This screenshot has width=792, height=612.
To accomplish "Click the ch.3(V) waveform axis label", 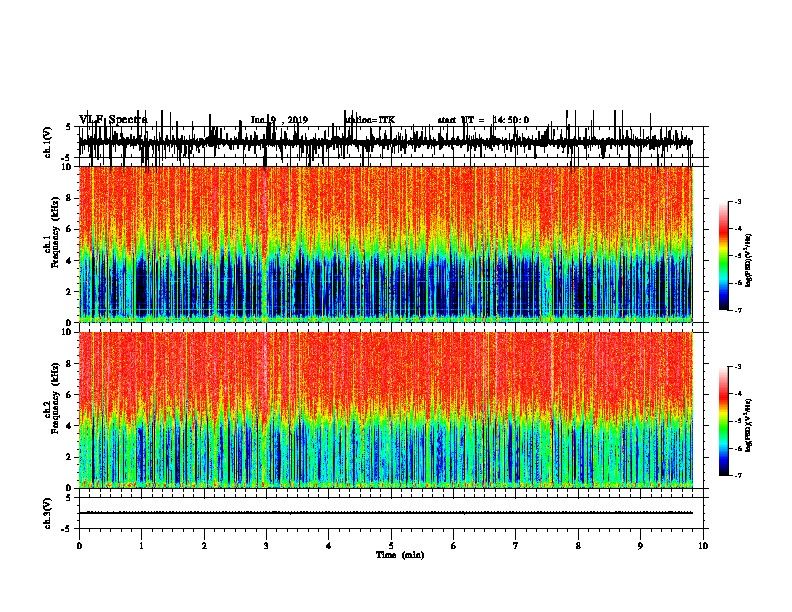I will [x=48, y=513].
